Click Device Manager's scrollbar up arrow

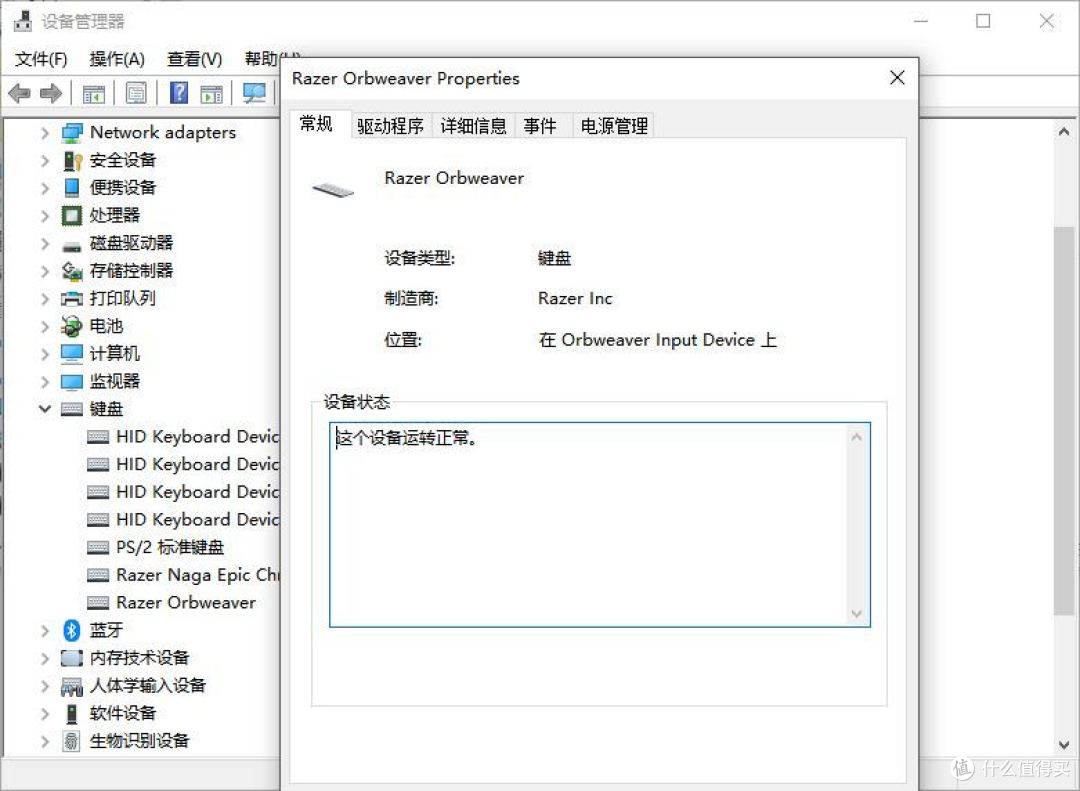click(x=1064, y=131)
